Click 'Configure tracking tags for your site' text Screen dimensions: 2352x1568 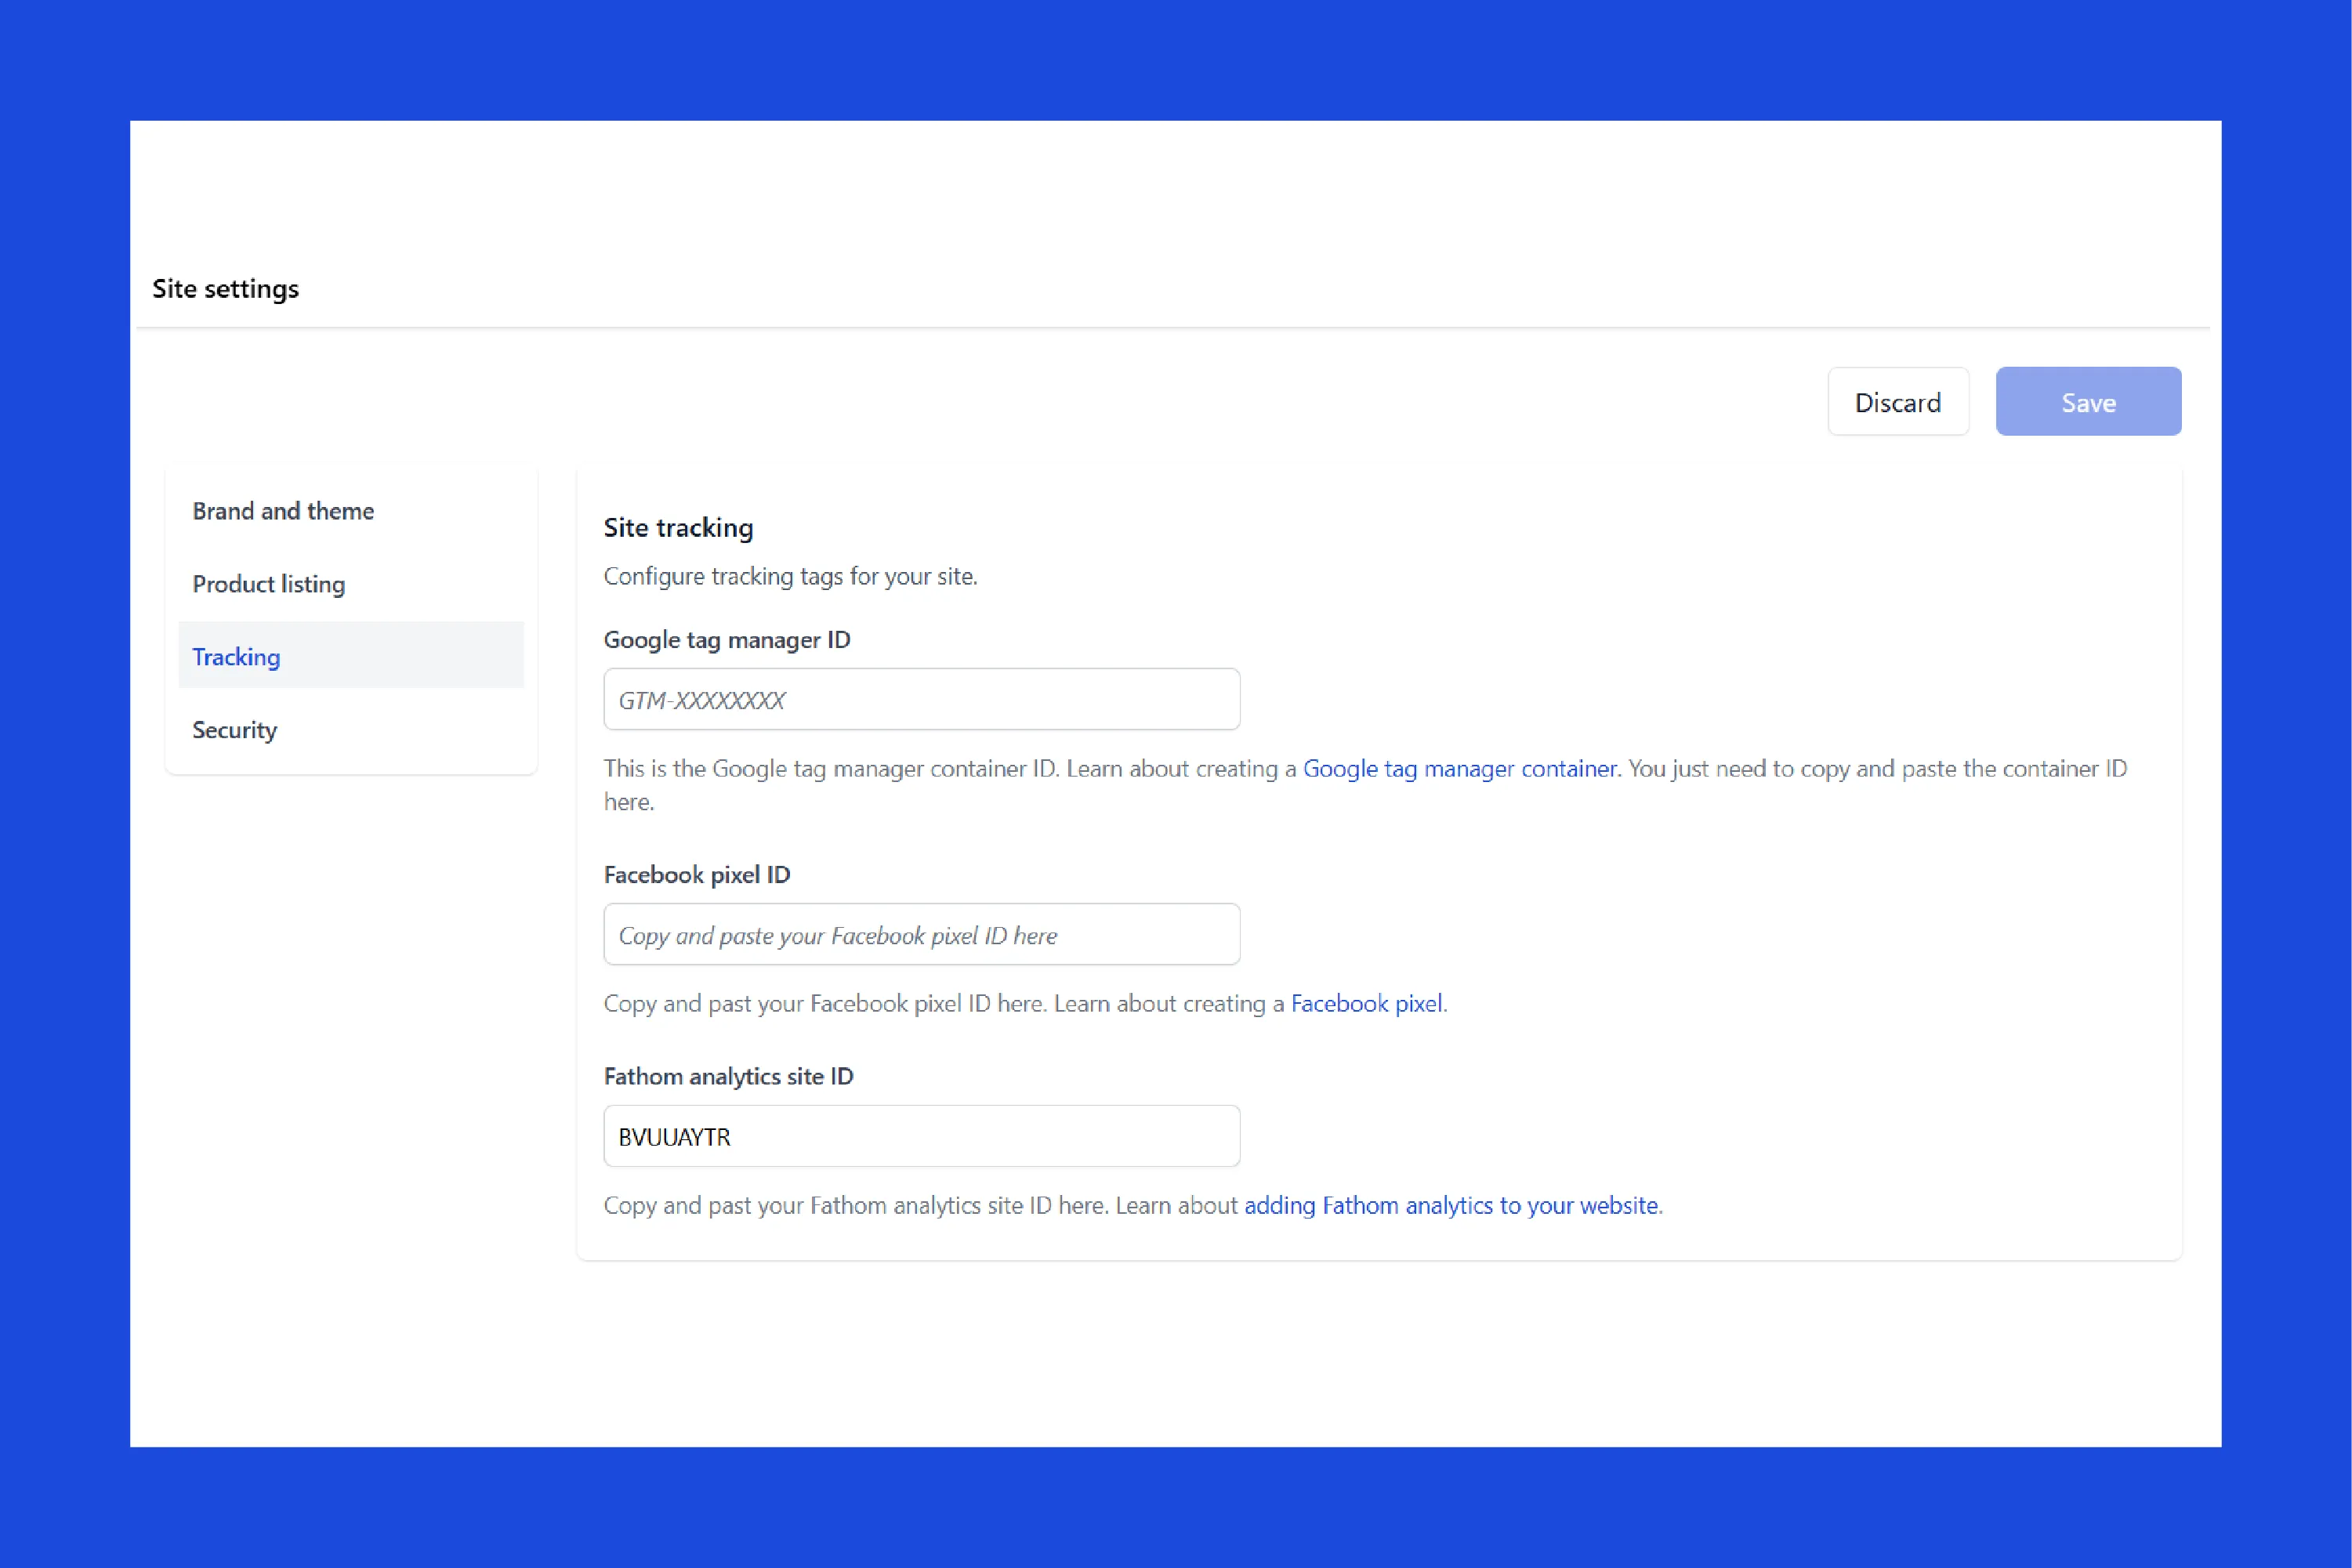(x=790, y=577)
